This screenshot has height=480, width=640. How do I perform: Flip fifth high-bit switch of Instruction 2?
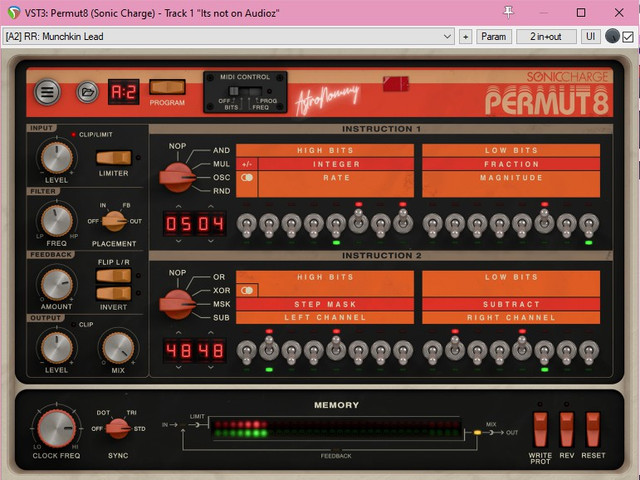336,349
